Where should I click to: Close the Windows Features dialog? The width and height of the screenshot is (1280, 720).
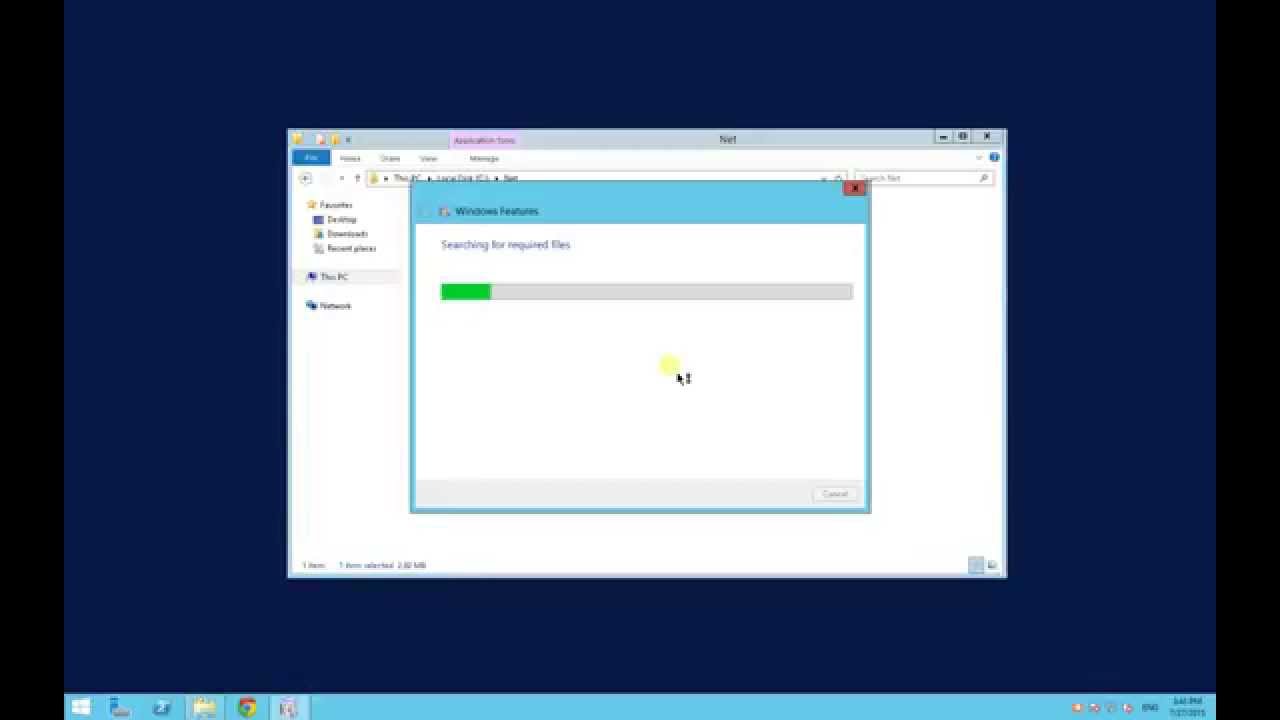click(x=854, y=188)
